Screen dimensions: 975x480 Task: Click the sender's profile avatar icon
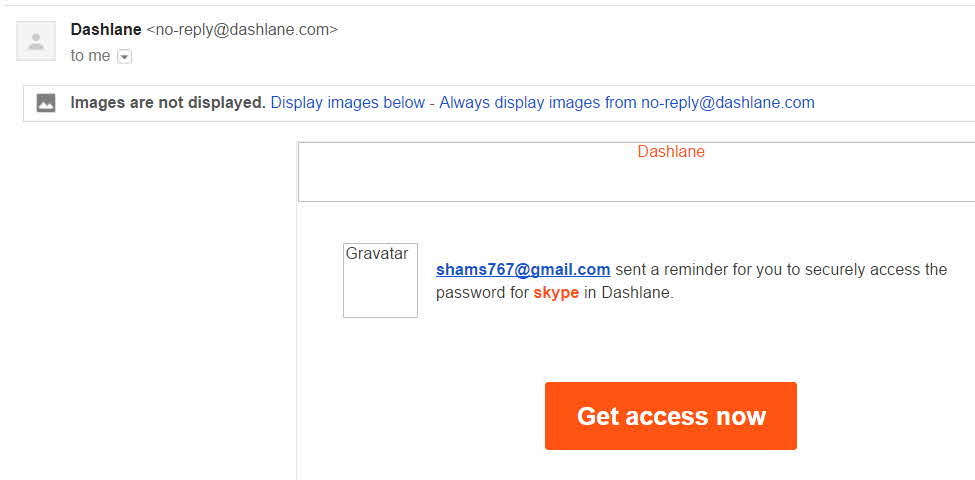tap(36, 41)
